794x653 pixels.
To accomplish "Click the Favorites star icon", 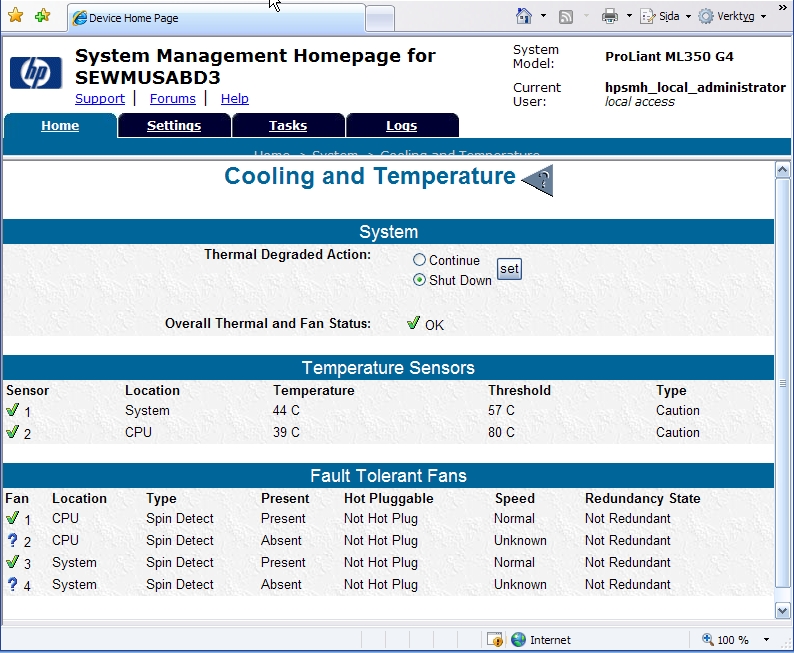I will pos(16,16).
